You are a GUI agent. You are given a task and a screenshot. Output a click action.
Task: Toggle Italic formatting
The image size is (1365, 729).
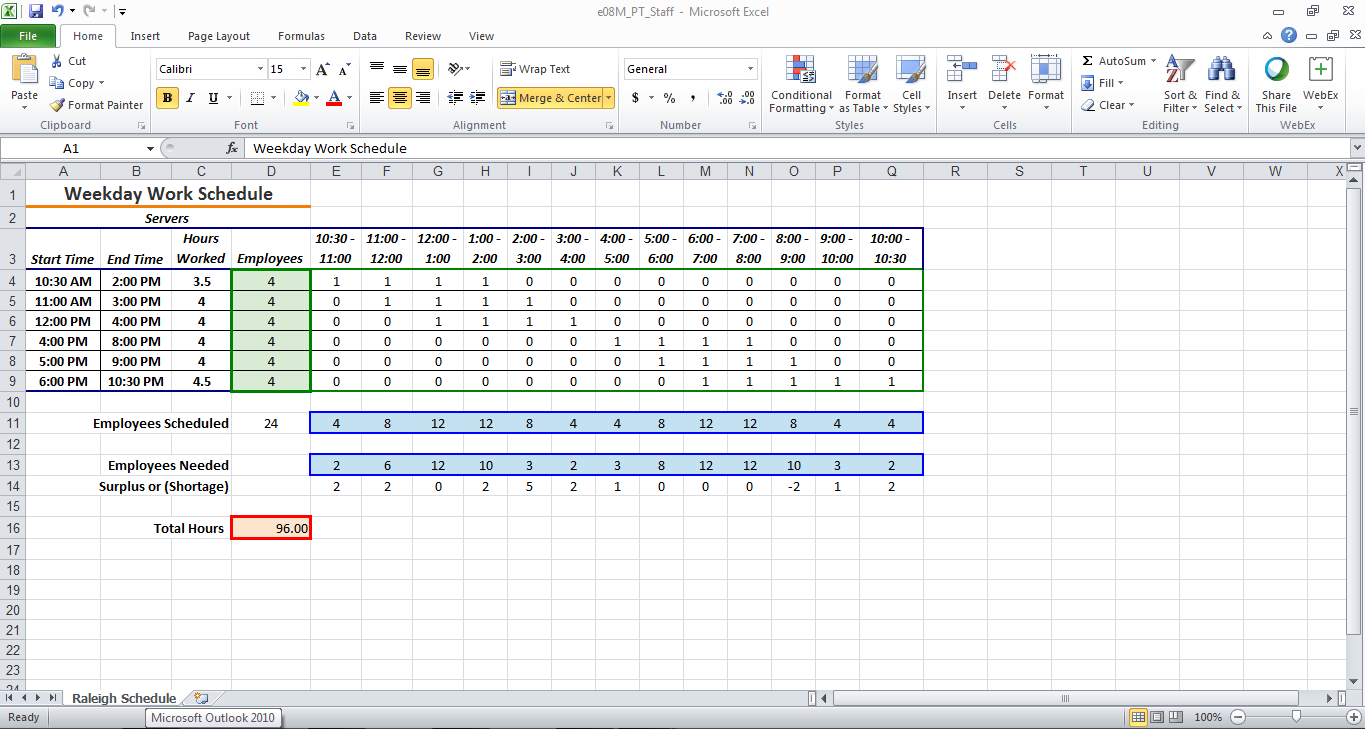pyautogui.click(x=190, y=98)
